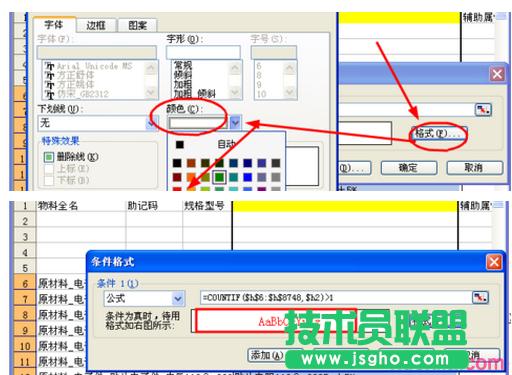512x375 pixels.
Task: Click range selector icon beside COUNTIF formula
Action: tap(480, 298)
